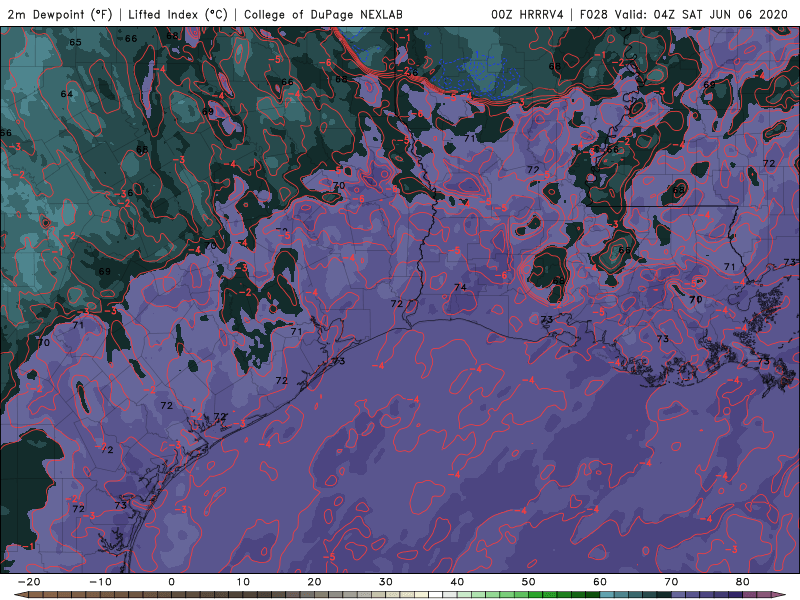Click the "64" dewpoint value on the map
Viewport: 800px width, 600px height.
pyautogui.click(x=66, y=94)
